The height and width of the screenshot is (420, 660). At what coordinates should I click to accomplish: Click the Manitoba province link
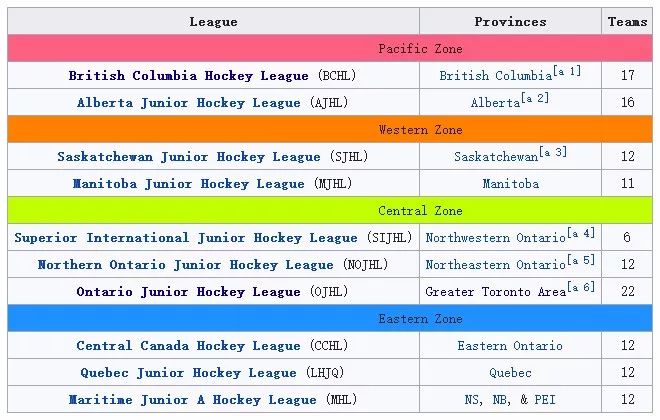pyautogui.click(x=510, y=184)
